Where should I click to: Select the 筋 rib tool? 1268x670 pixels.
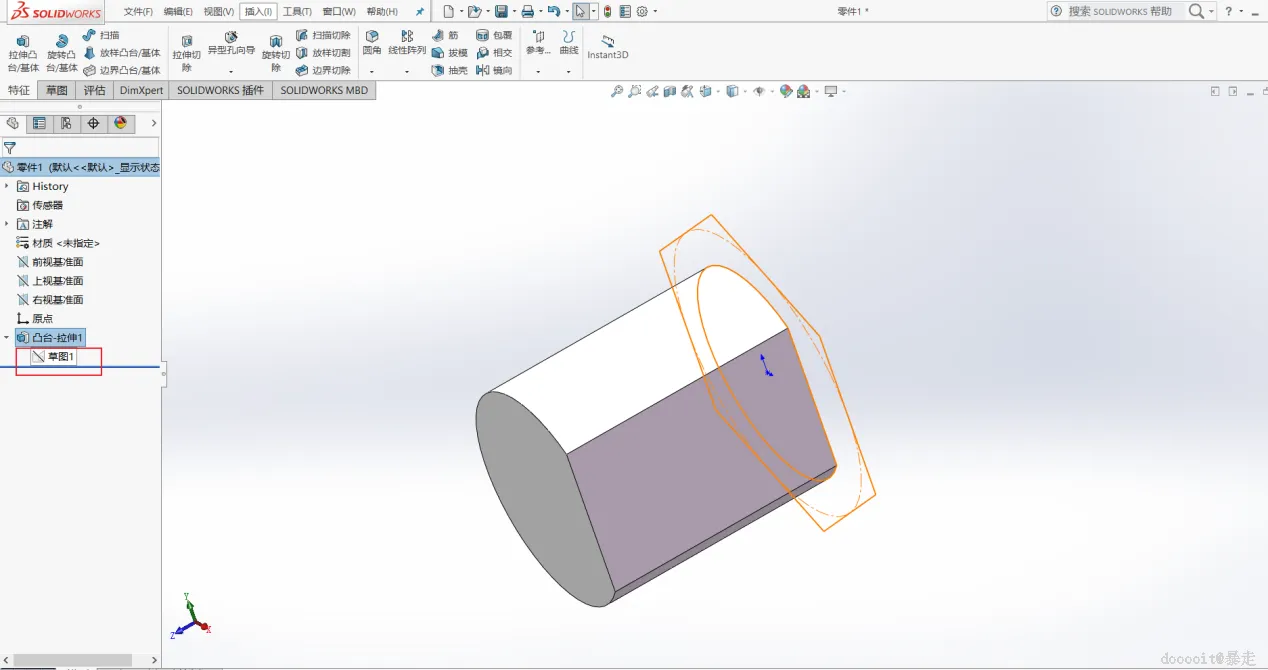point(445,35)
